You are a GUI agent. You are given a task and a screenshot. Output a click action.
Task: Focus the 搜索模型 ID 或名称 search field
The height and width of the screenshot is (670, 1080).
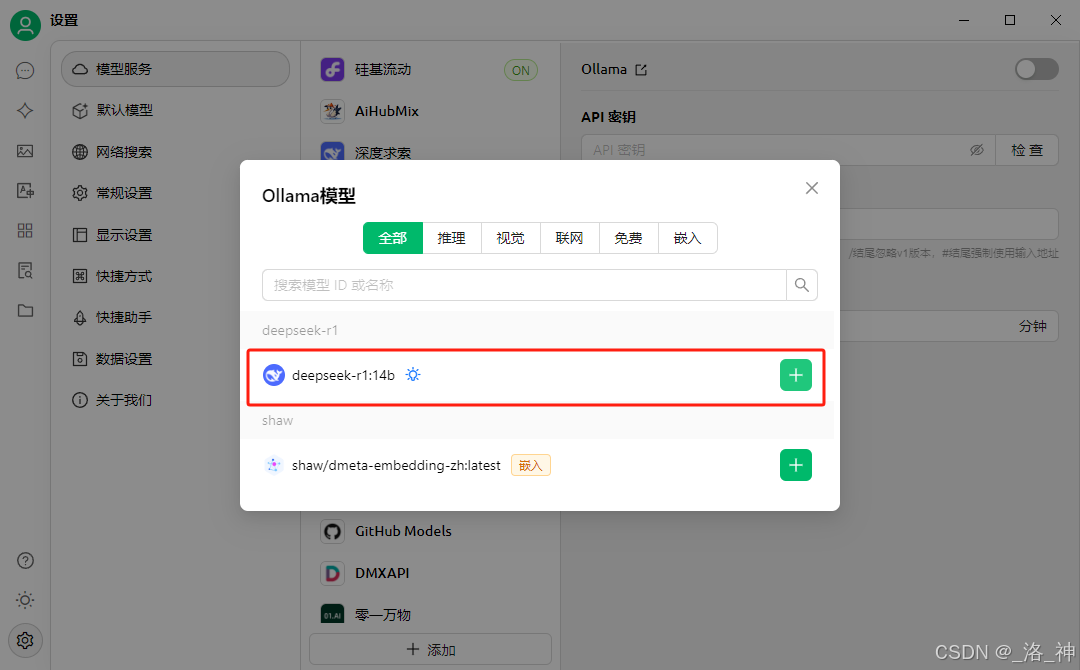[x=524, y=285]
